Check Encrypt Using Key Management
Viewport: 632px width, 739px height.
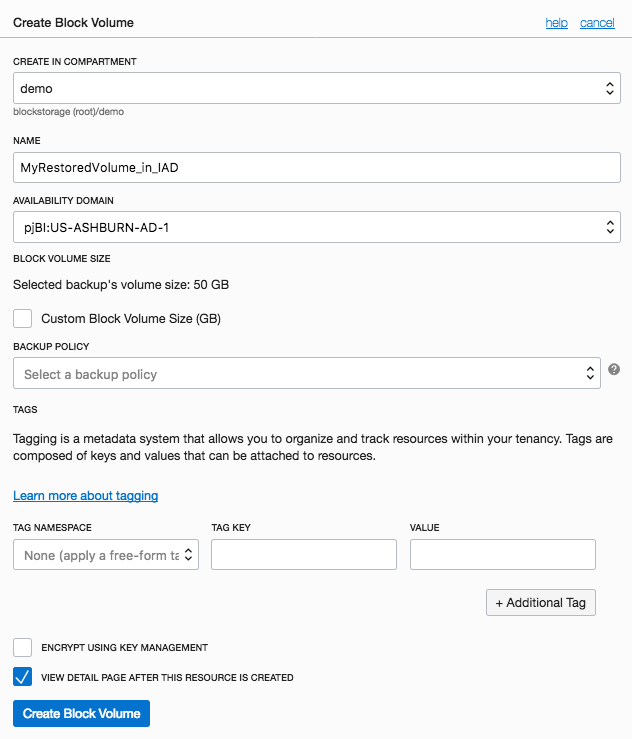23,647
